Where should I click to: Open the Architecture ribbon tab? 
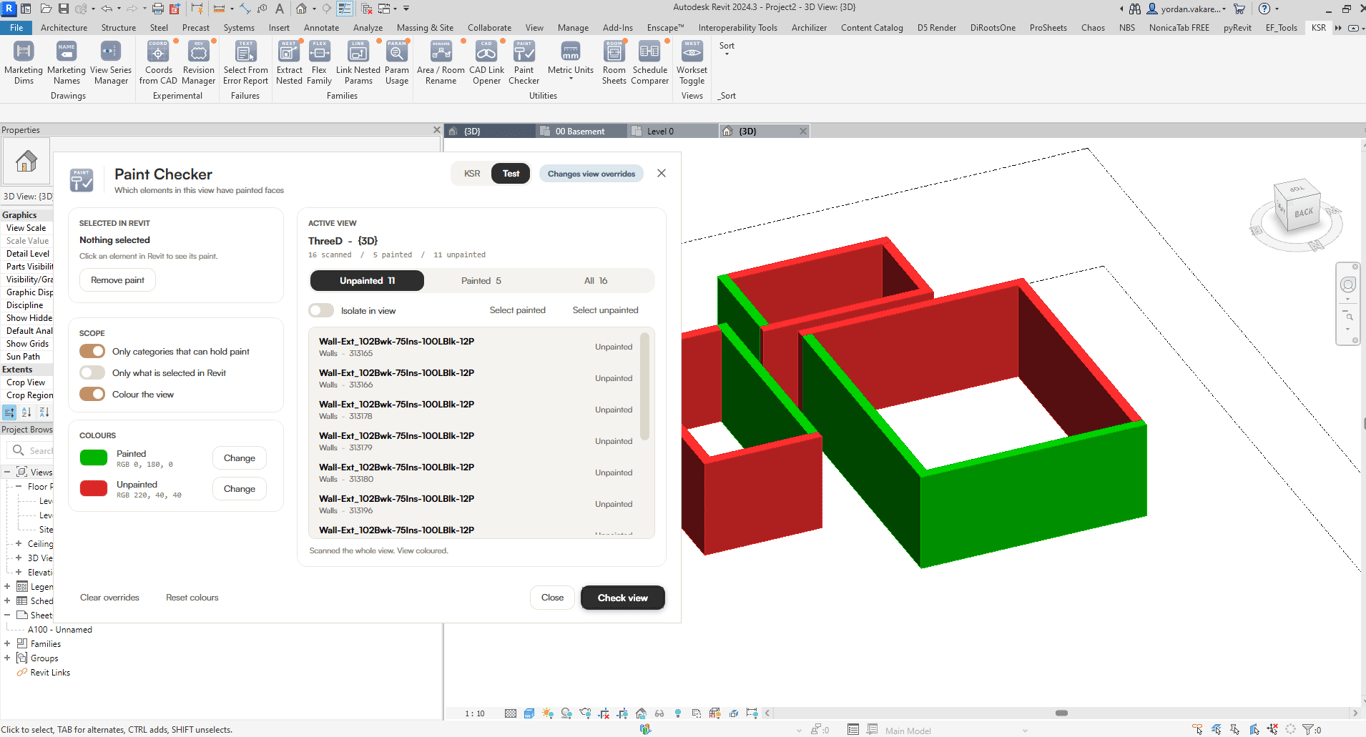click(x=64, y=28)
